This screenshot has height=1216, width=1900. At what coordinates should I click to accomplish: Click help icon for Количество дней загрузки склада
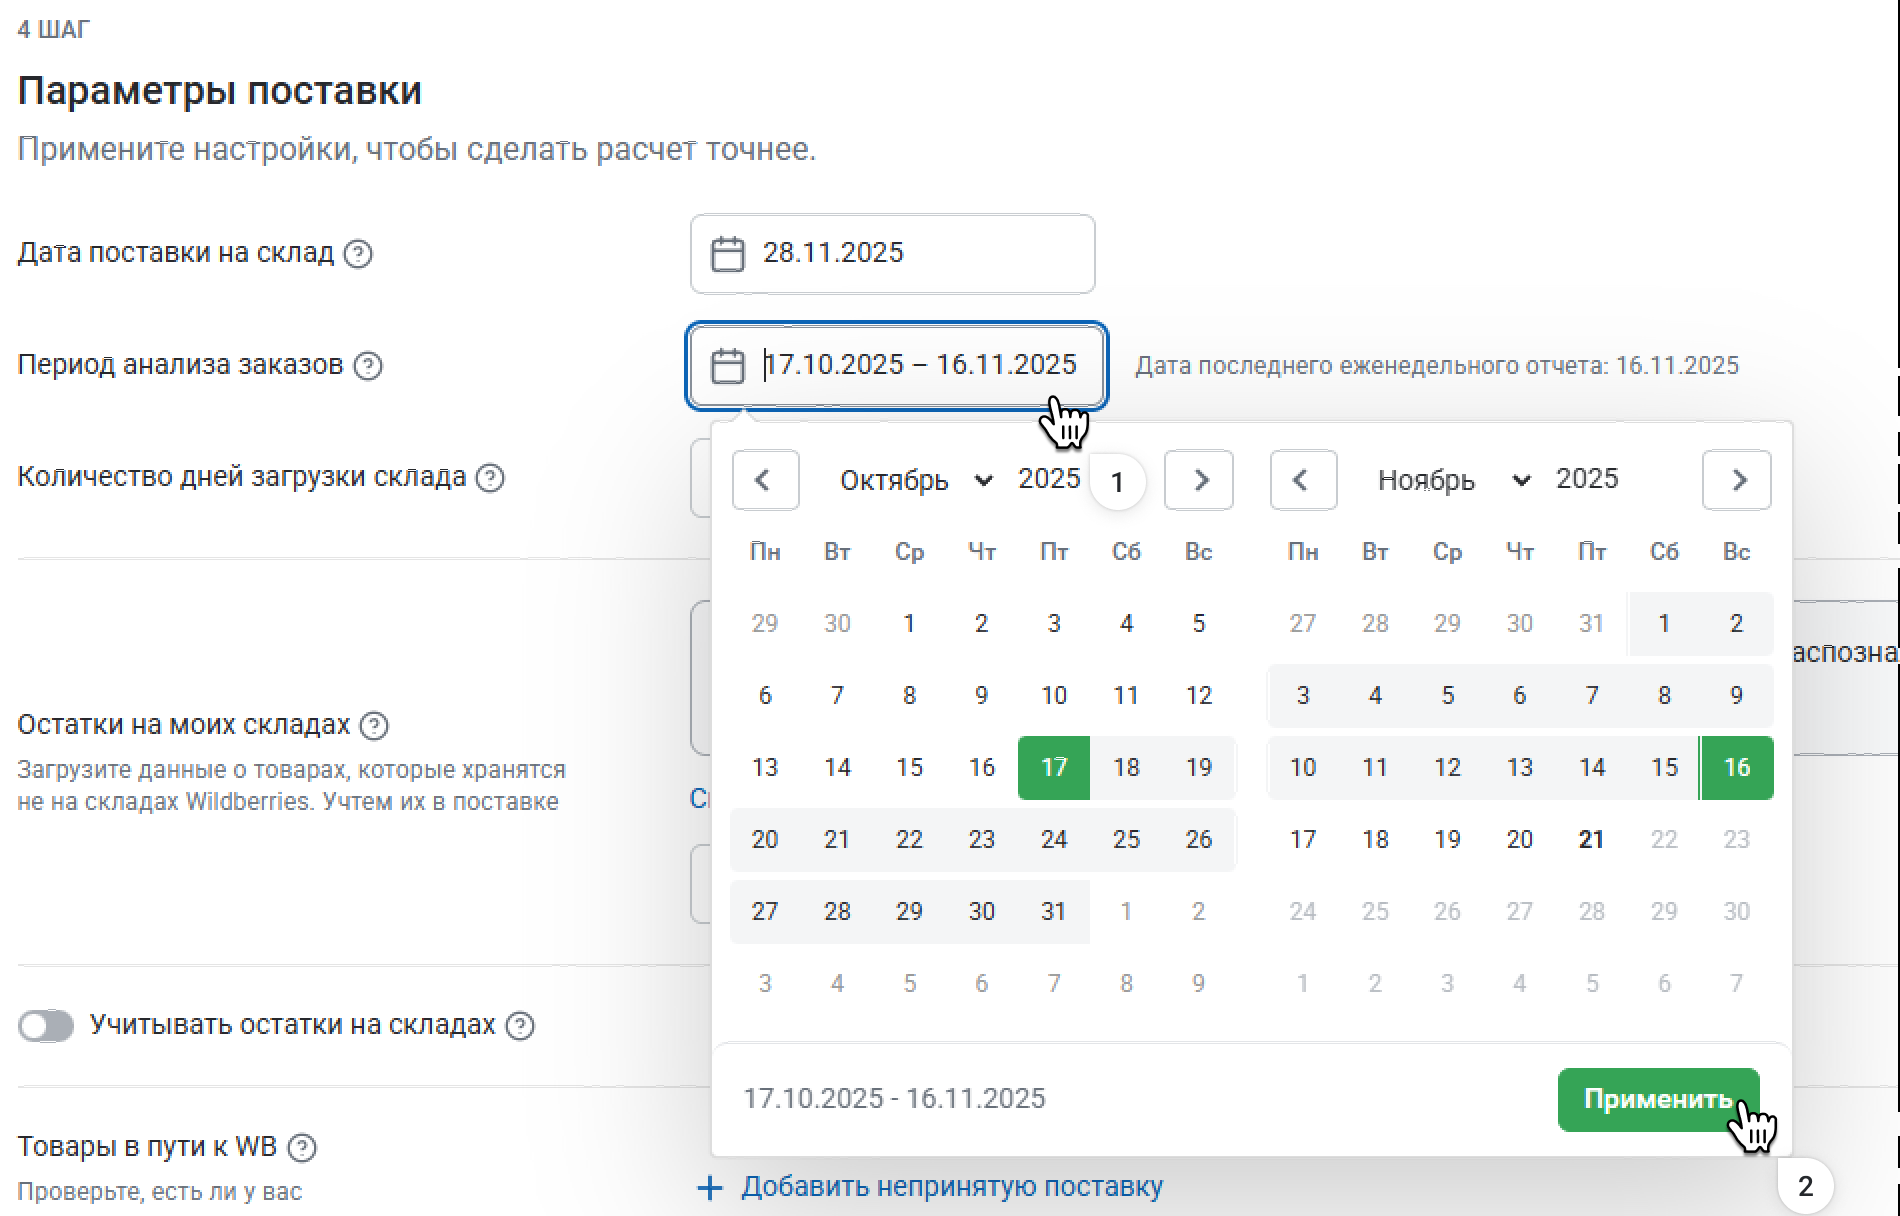tap(490, 478)
